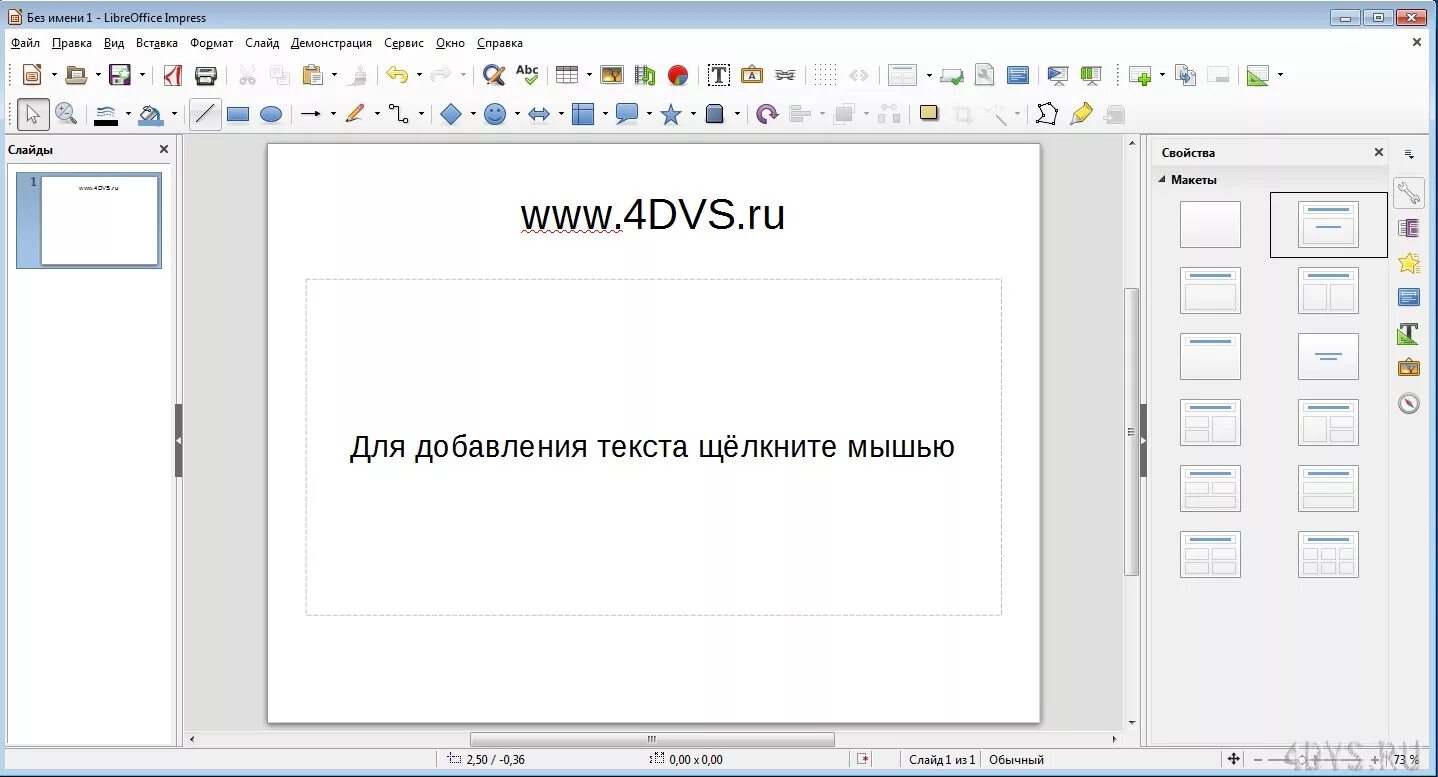The height and width of the screenshot is (777, 1438).
Task: Run spelling check Abc icon
Action: (x=527, y=75)
